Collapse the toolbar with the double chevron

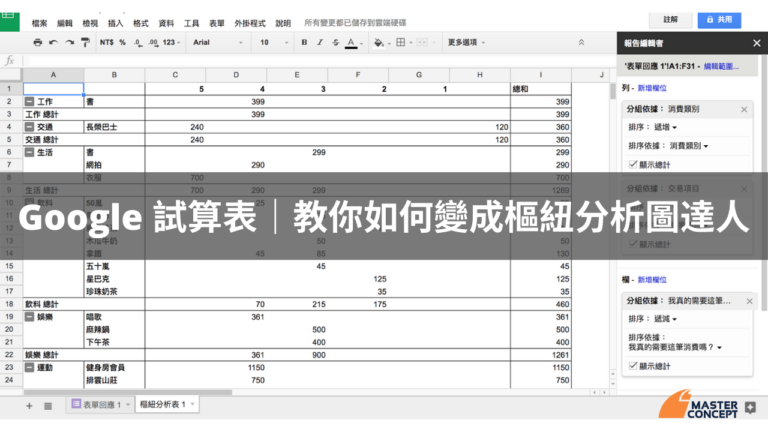coord(581,43)
